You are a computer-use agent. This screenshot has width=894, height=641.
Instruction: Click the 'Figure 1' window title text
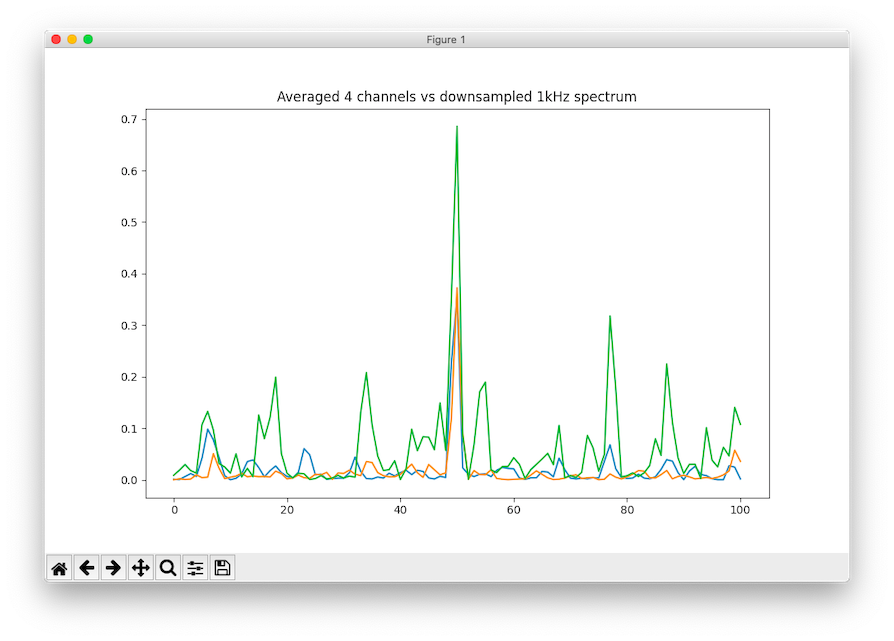point(446,40)
